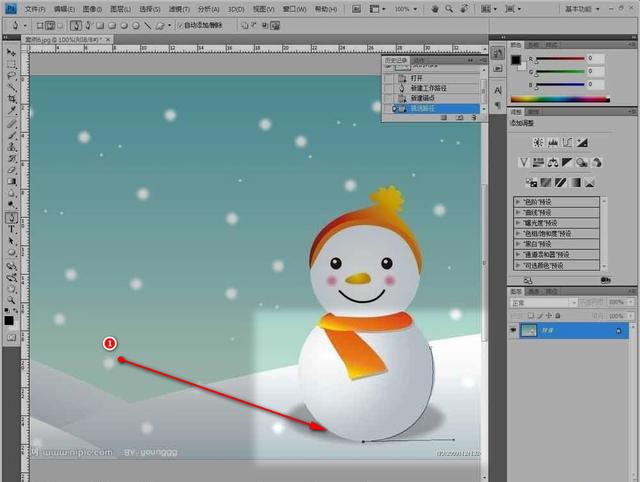The width and height of the screenshot is (640, 482).
Task: Select the Pen tool in toolbox
Action: point(11,217)
